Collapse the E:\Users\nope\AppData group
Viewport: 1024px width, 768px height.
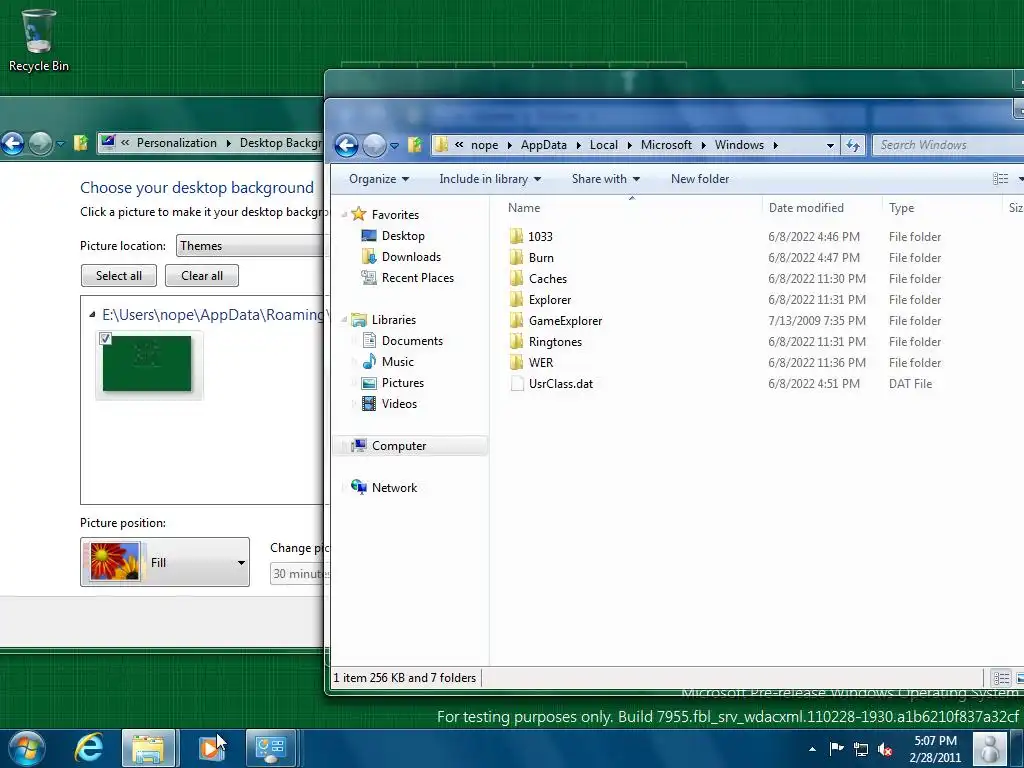pyautogui.click(x=92, y=315)
